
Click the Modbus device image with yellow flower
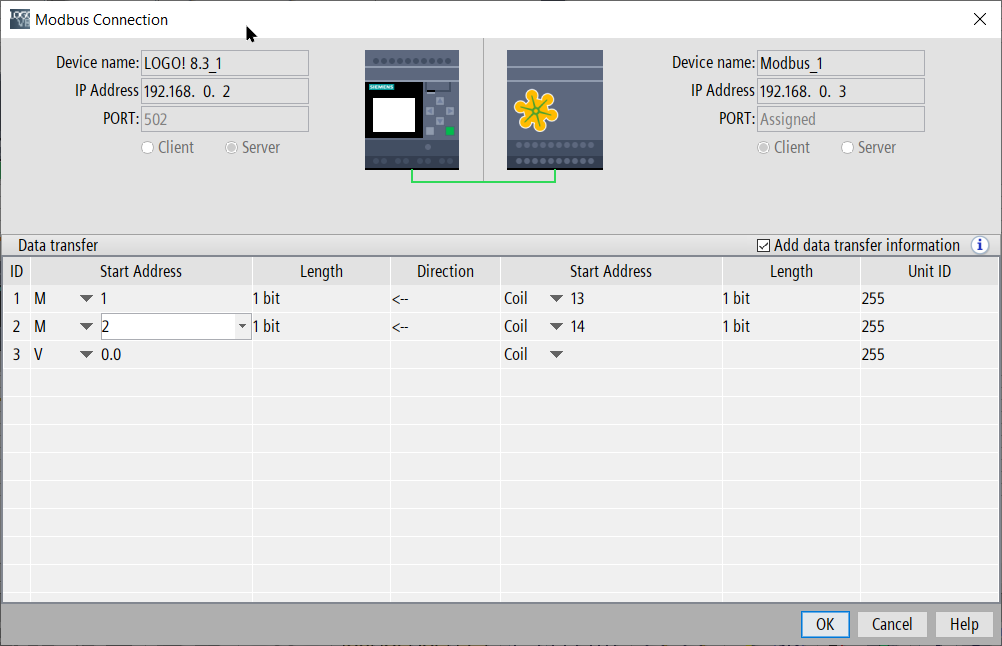tap(555, 110)
